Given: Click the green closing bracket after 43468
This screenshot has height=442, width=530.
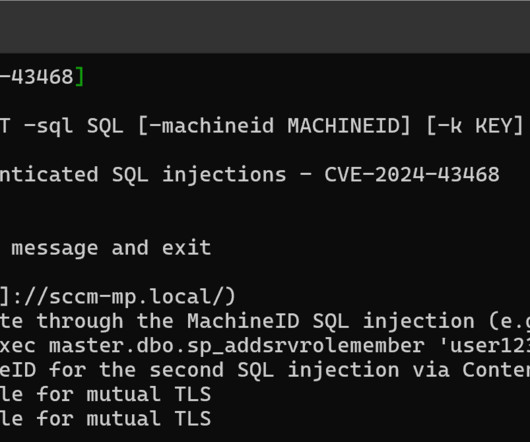Looking at the screenshot, I should click(x=79, y=77).
